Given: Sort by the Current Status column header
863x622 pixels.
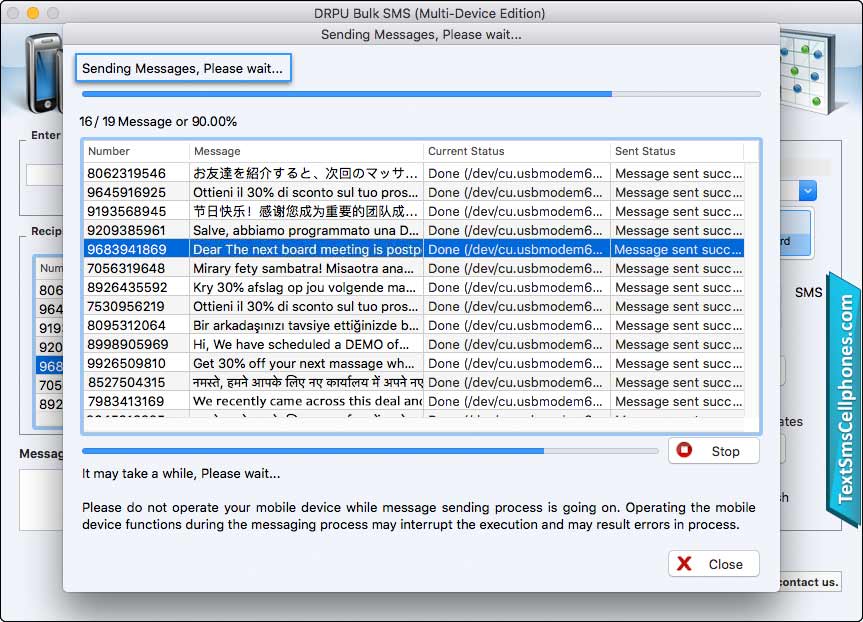Looking at the screenshot, I should tap(516, 151).
